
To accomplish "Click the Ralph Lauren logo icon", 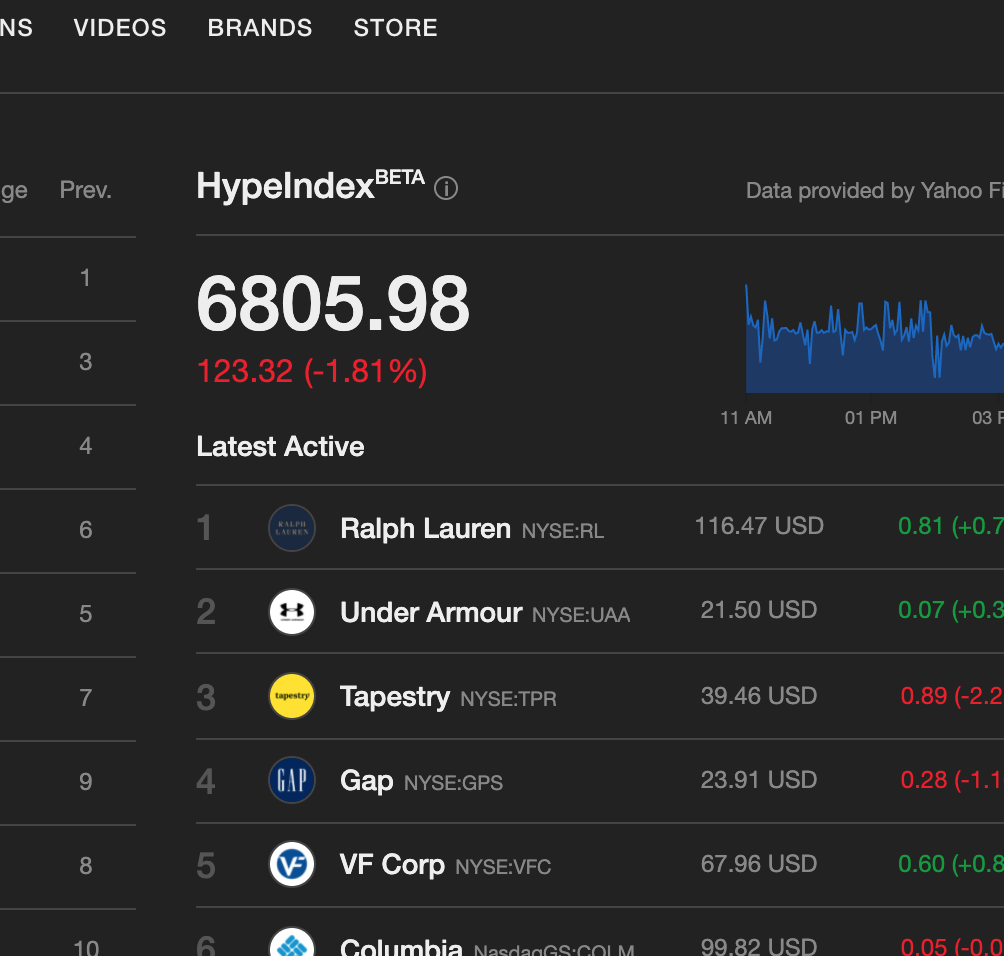I will click(292, 528).
